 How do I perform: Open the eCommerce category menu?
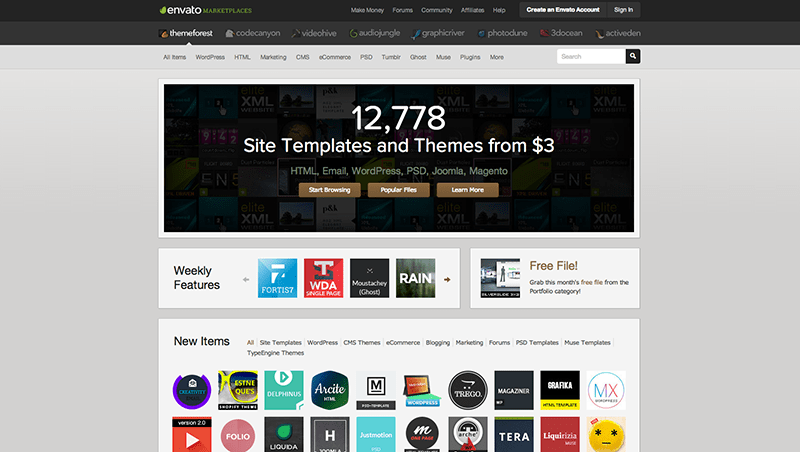click(335, 57)
